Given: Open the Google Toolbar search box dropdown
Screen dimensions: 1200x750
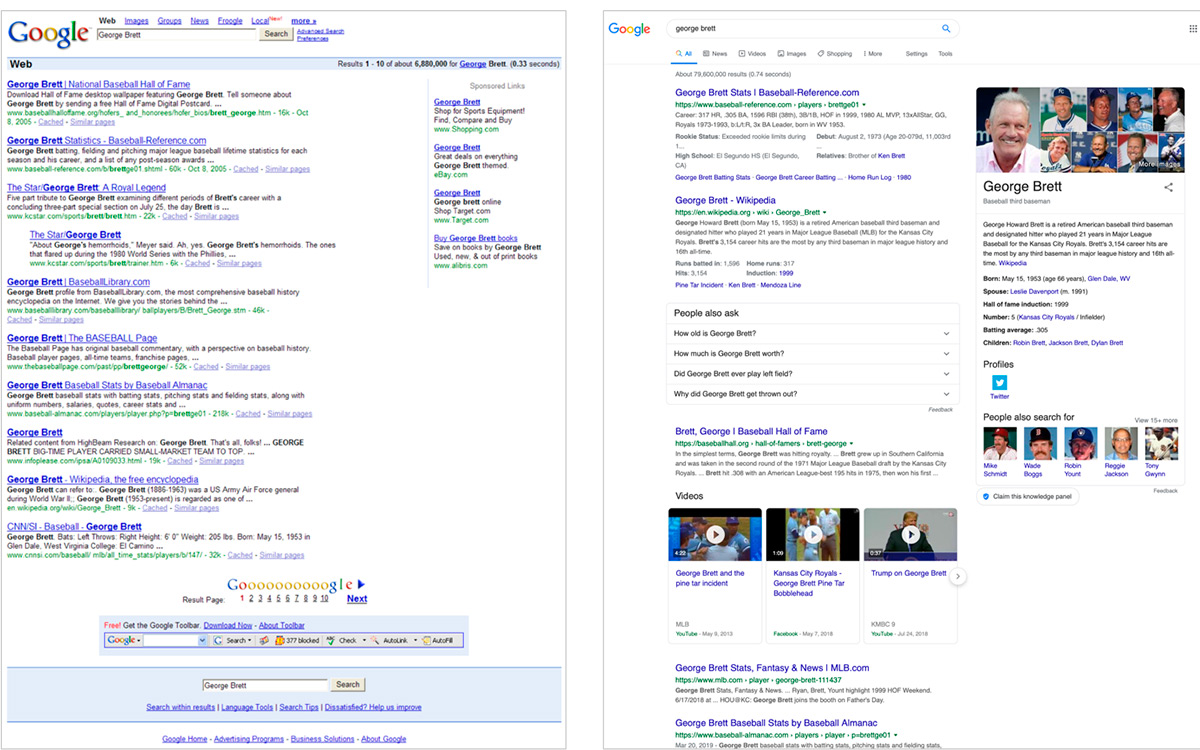Looking at the screenshot, I should [202, 640].
